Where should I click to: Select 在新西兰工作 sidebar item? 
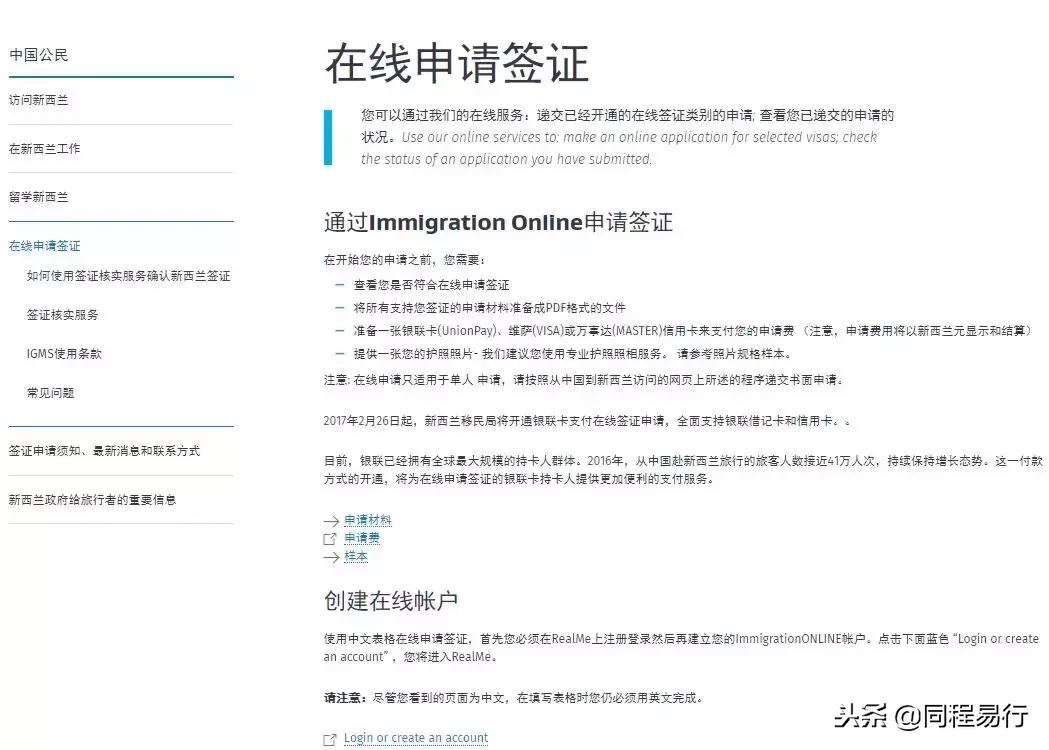pos(44,147)
